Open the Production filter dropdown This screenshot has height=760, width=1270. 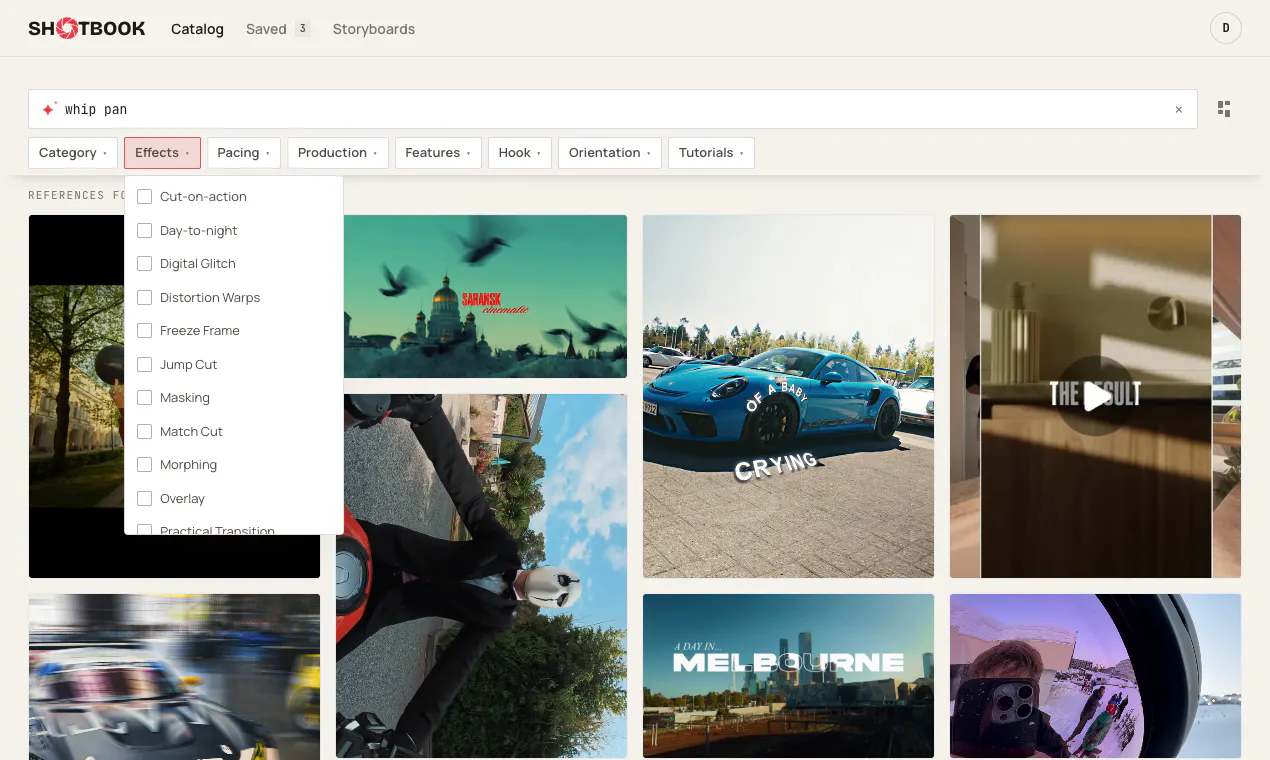tap(338, 153)
